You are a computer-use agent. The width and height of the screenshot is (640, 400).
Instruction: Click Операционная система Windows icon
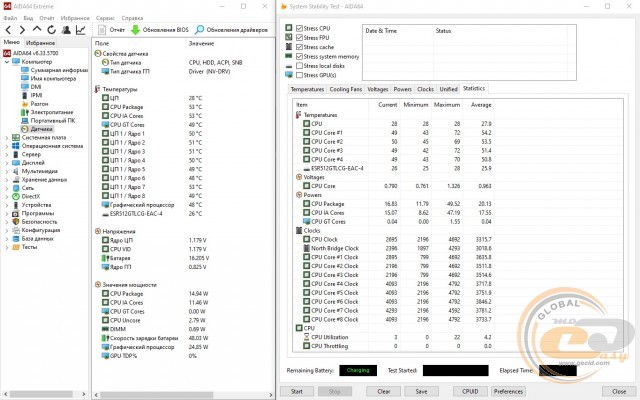pyautogui.click(x=16, y=146)
